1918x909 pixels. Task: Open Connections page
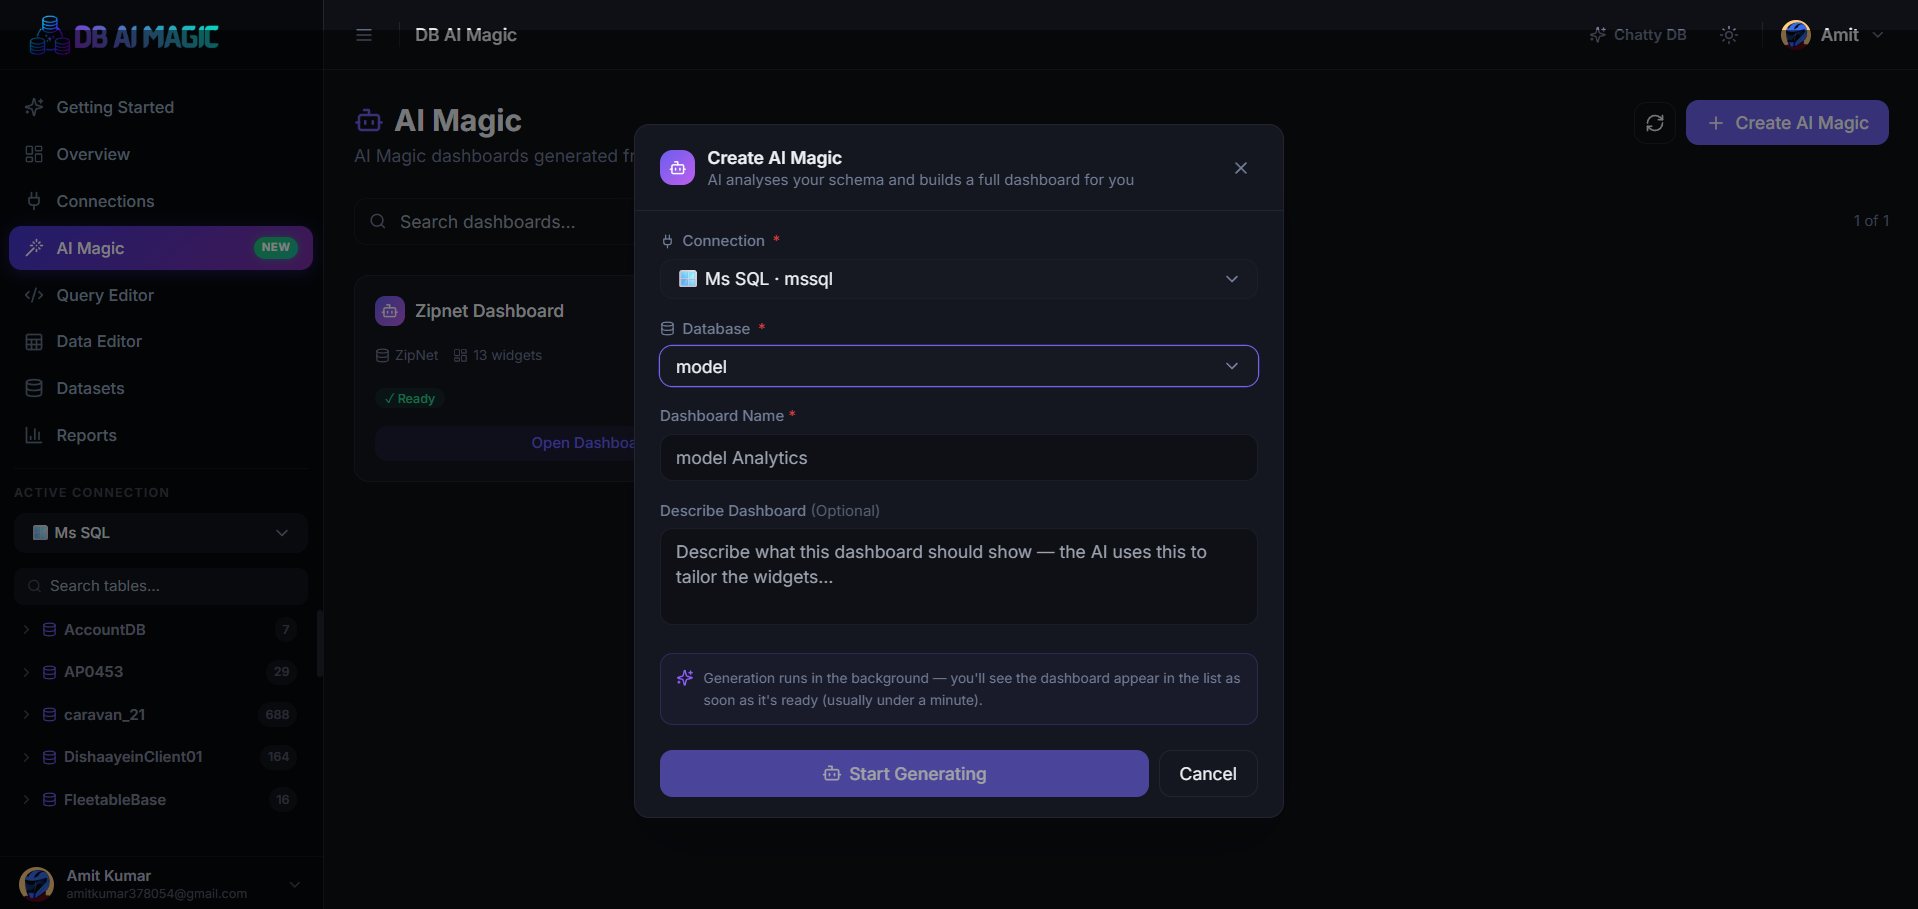click(x=161, y=201)
